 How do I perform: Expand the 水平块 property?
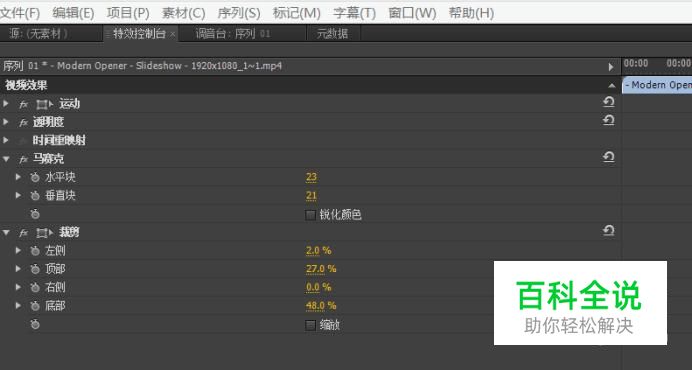[18, 177]
